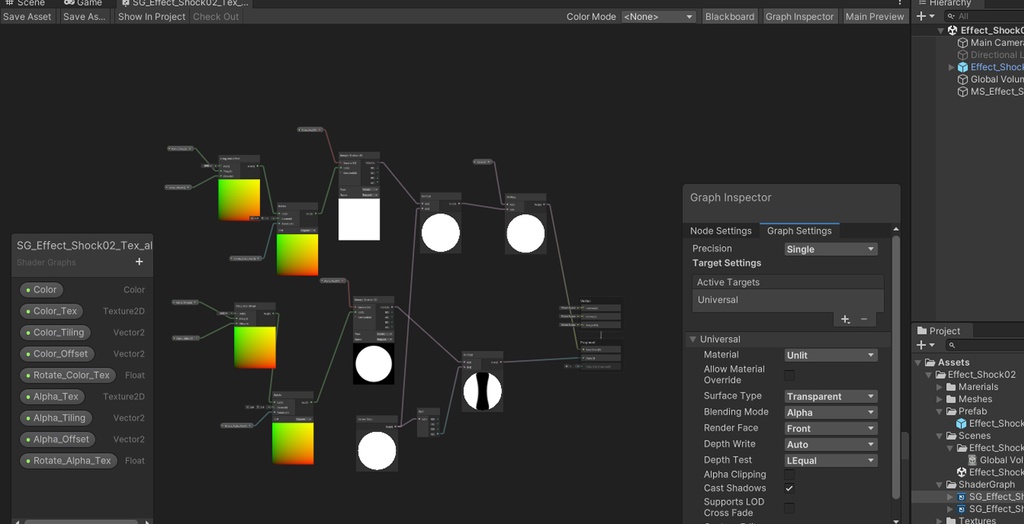Click the Directional Light object icon

pyautogui.click(x=962, y=55)
